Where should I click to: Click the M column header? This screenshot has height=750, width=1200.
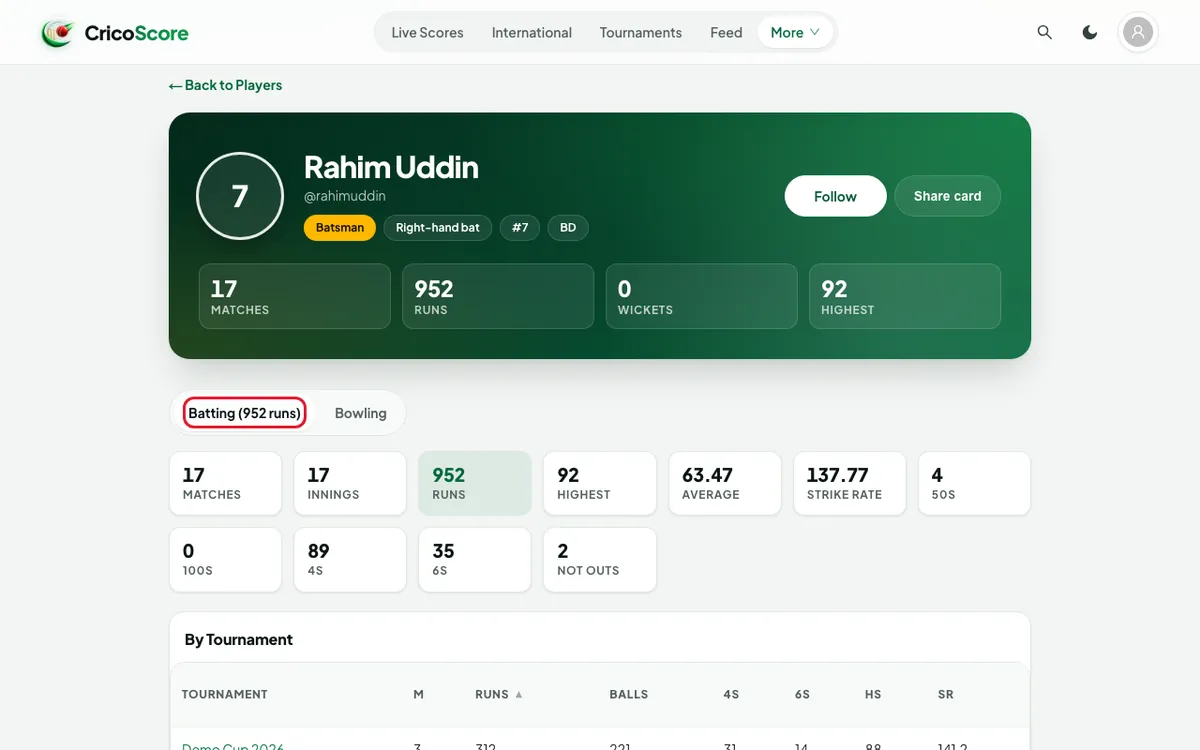coord(418,694)
